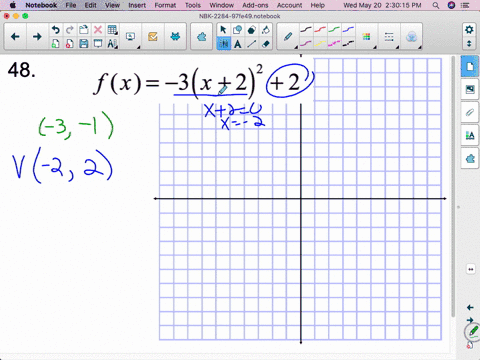Open the Gallery tab

470,89
